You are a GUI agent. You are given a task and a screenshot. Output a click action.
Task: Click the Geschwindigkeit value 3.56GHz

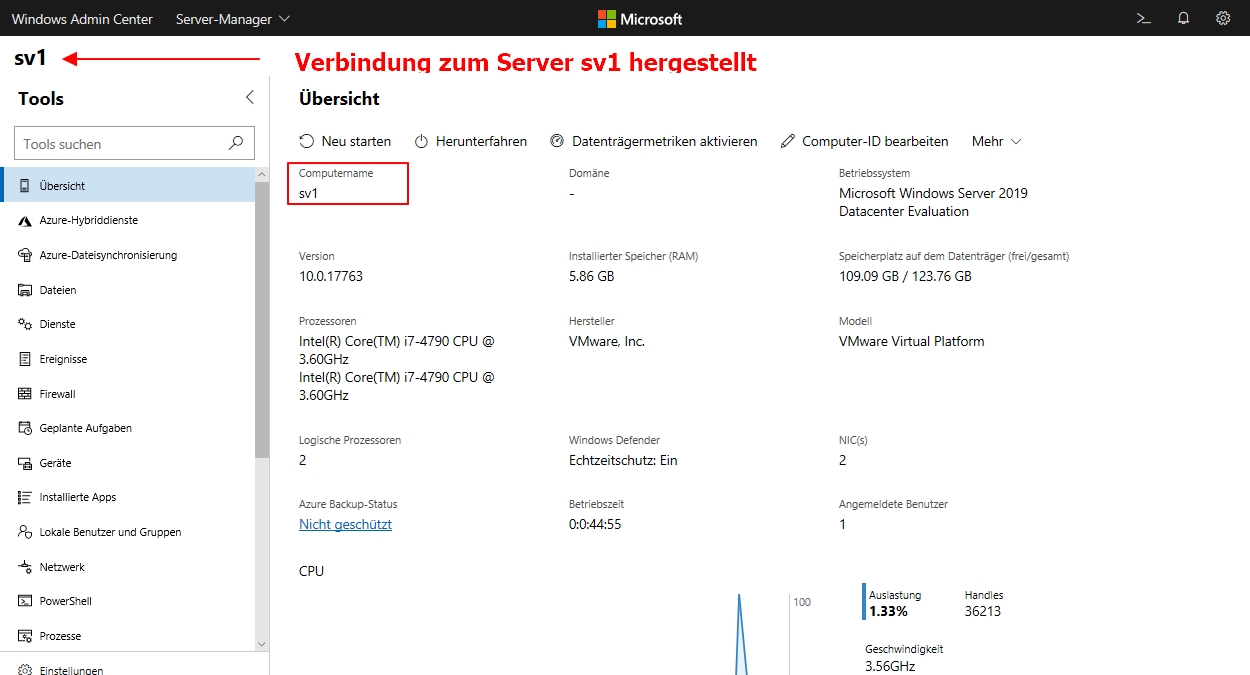(x=890, y=666)
